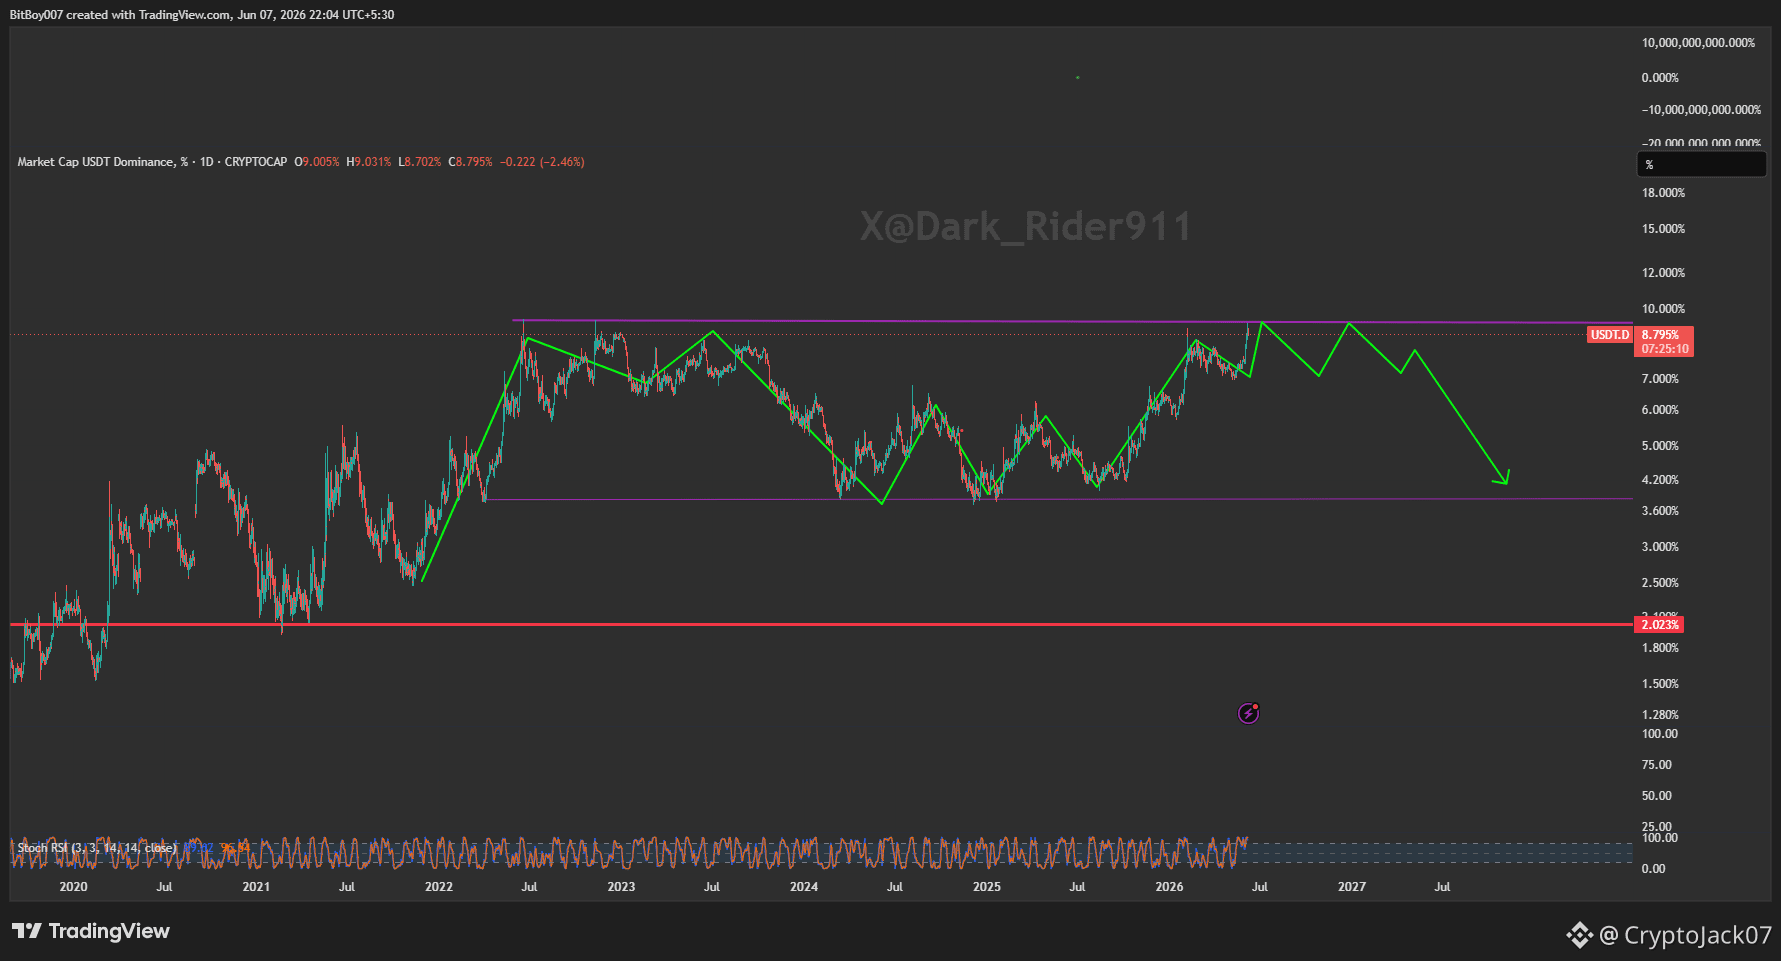
Task: Click the 2023 label on time axis
Action: click(621, 887)
